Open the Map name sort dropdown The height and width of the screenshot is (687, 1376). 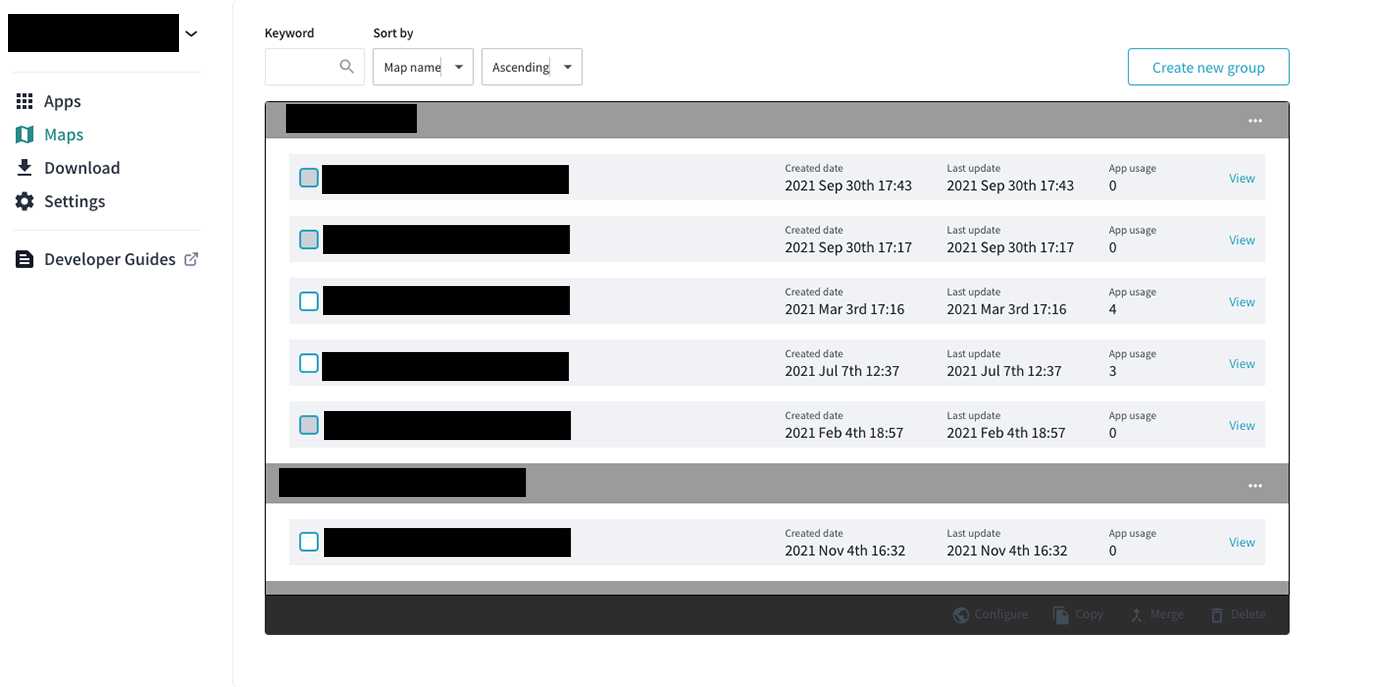pos(422,66)
